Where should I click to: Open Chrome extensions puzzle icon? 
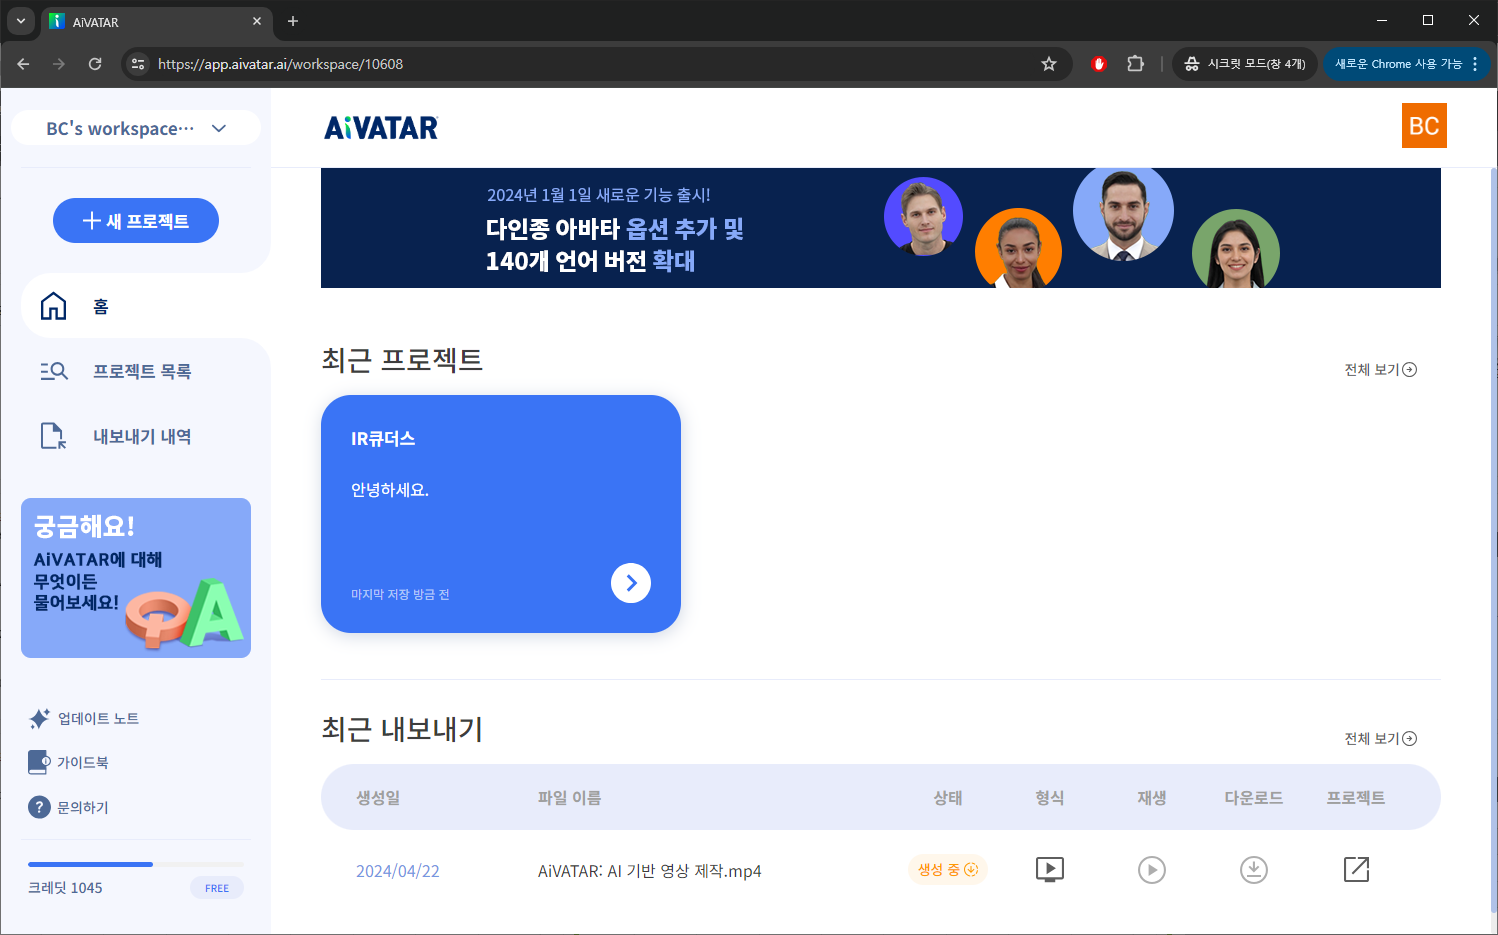point(1135,64)
